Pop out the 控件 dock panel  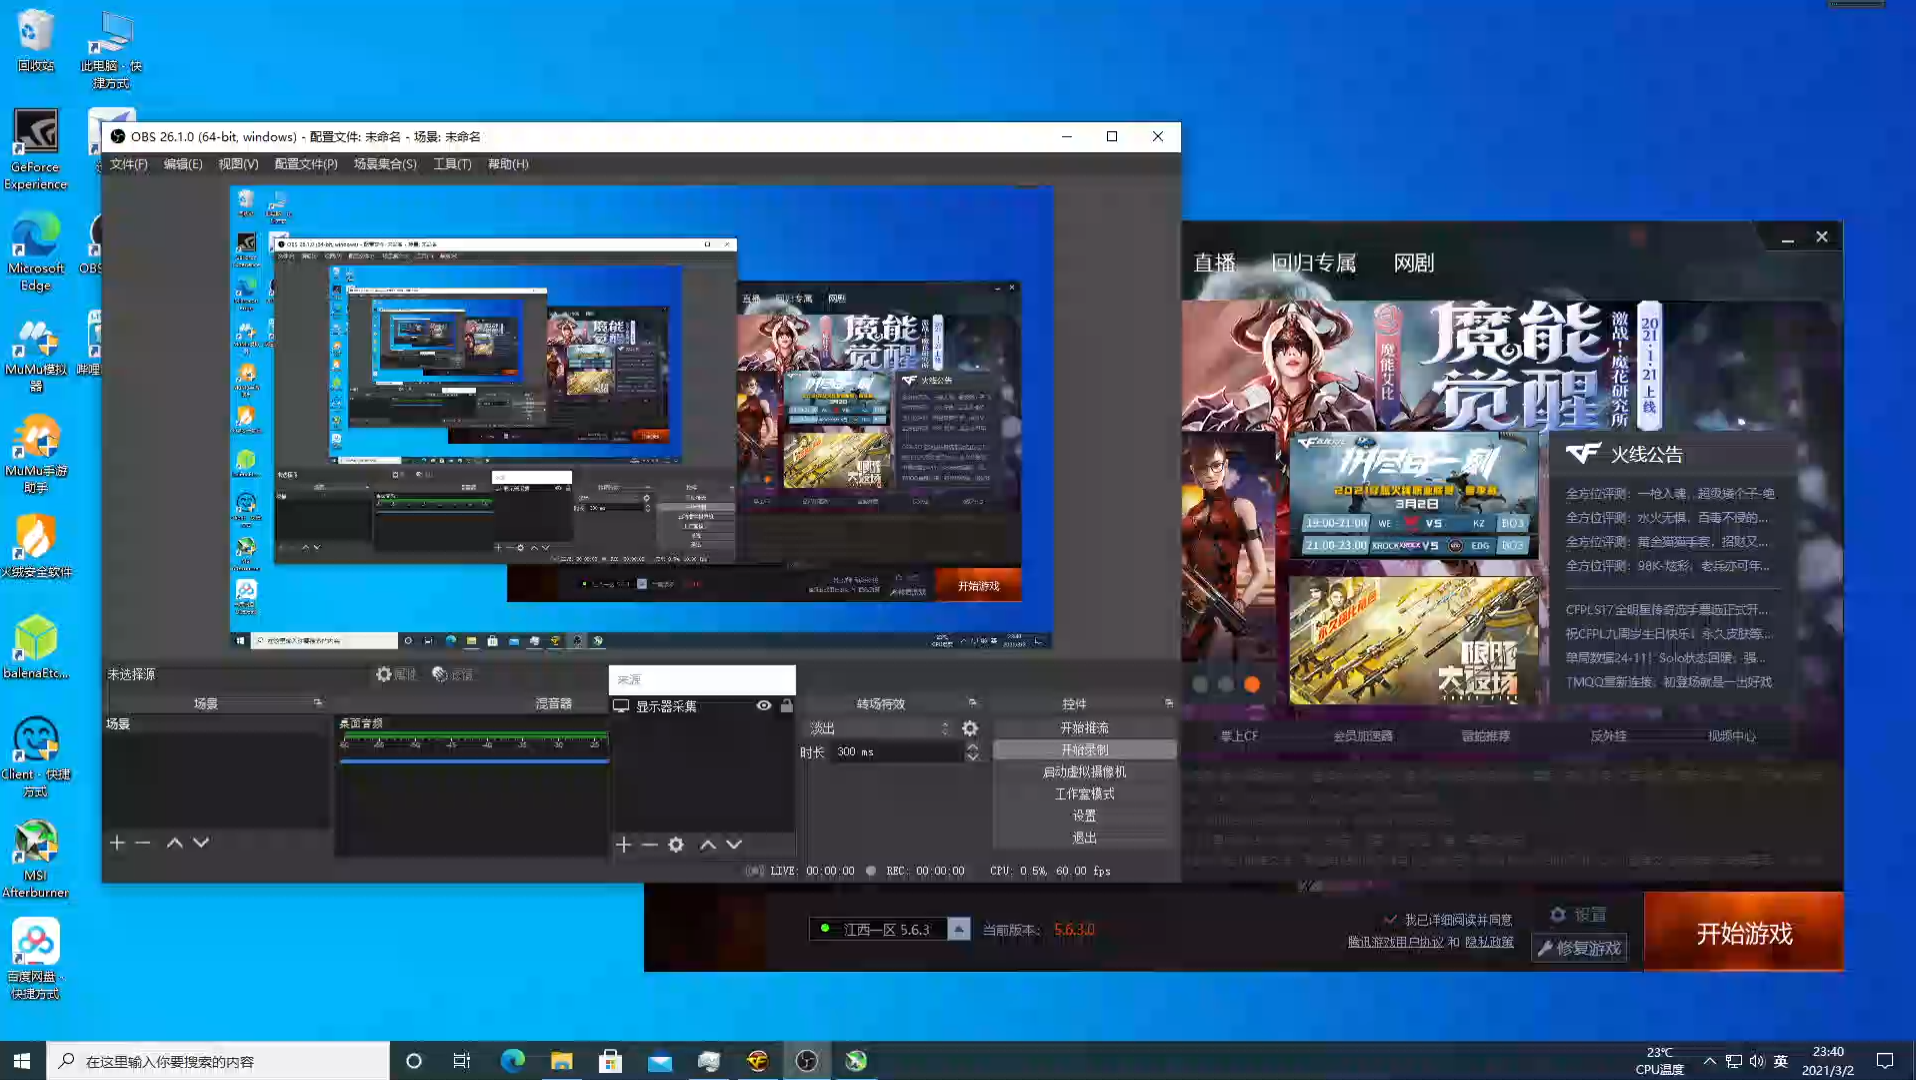[x=1169, y=703]
